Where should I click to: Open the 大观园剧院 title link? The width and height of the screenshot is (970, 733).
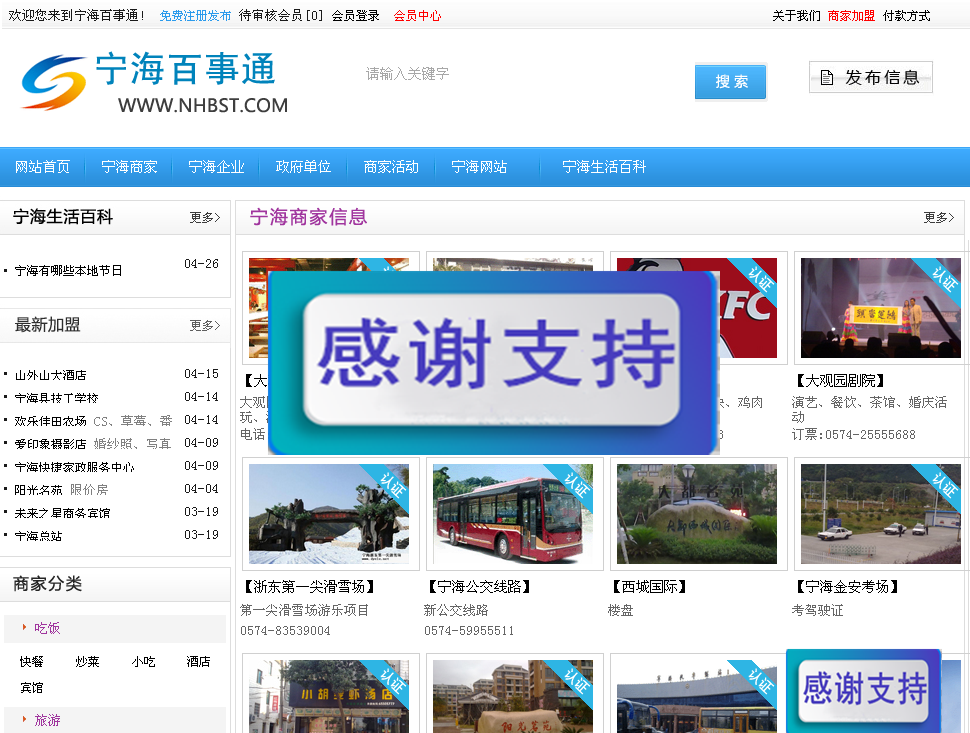click(839, 380)
